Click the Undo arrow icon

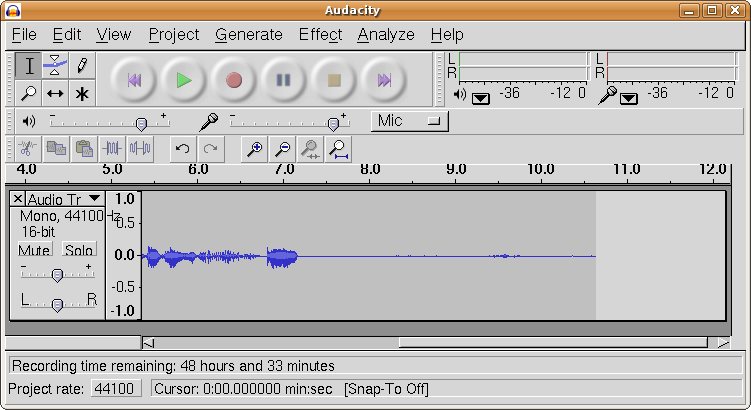[x=182, y=149]
